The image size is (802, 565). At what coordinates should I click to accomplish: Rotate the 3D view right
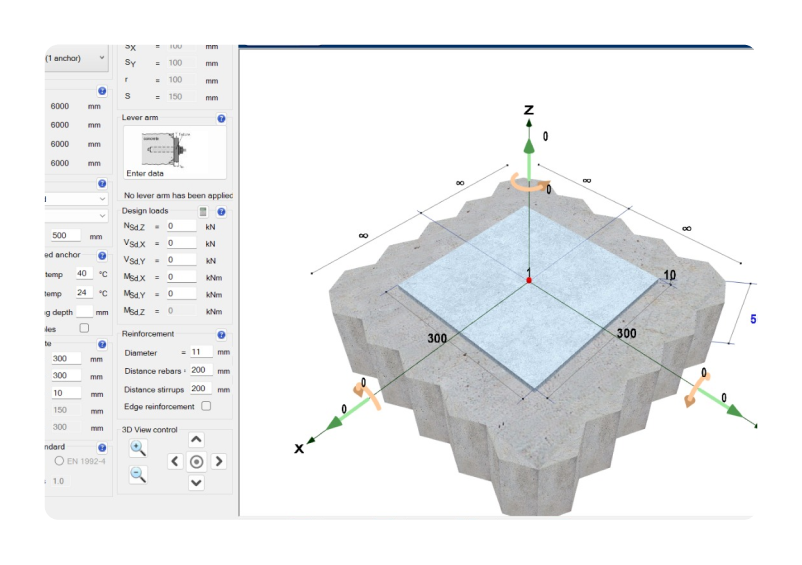[x=219, y=461]
